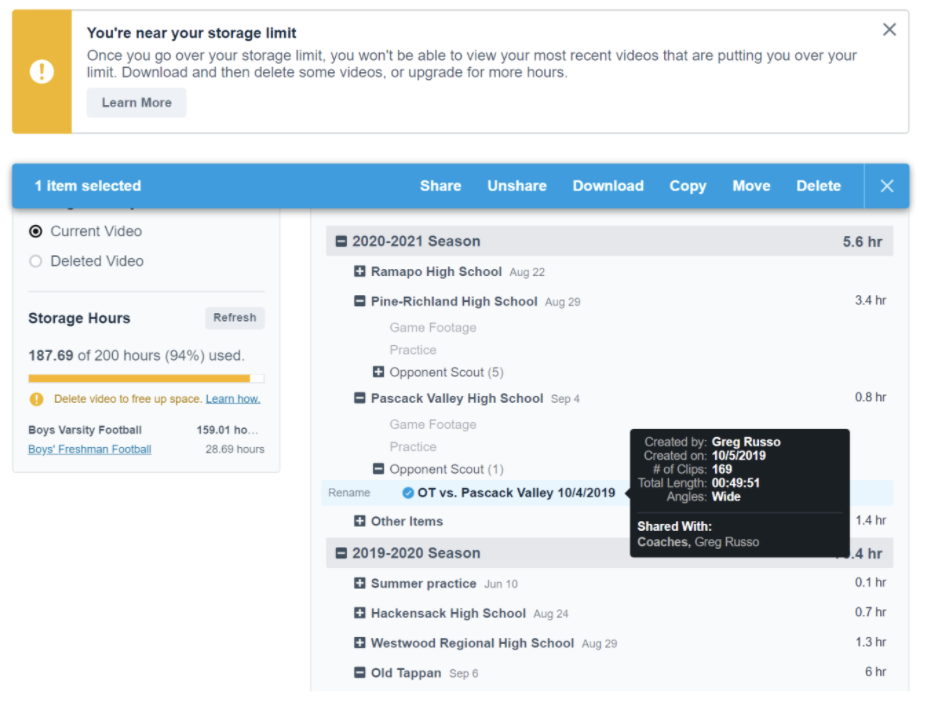Click Share in the selection toolbar
The height and width of the screenshot is (708, 930).
440,186
